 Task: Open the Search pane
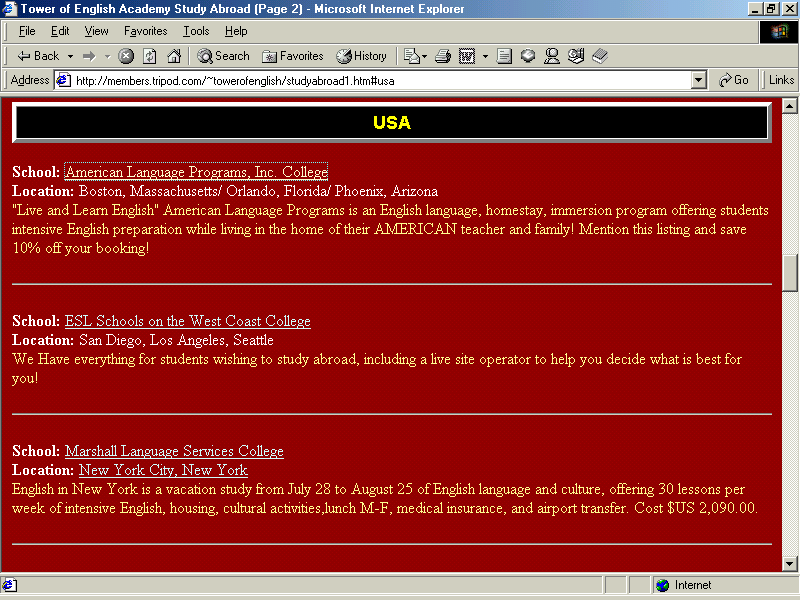click(223, 56)
